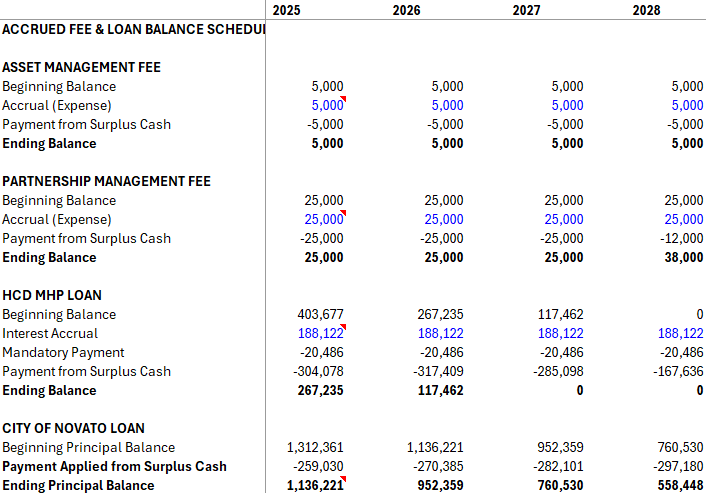706x493 pixels.
Task: Select blue 188,122 interest accrual cell for 2028
Action: [x=680, y=333]
